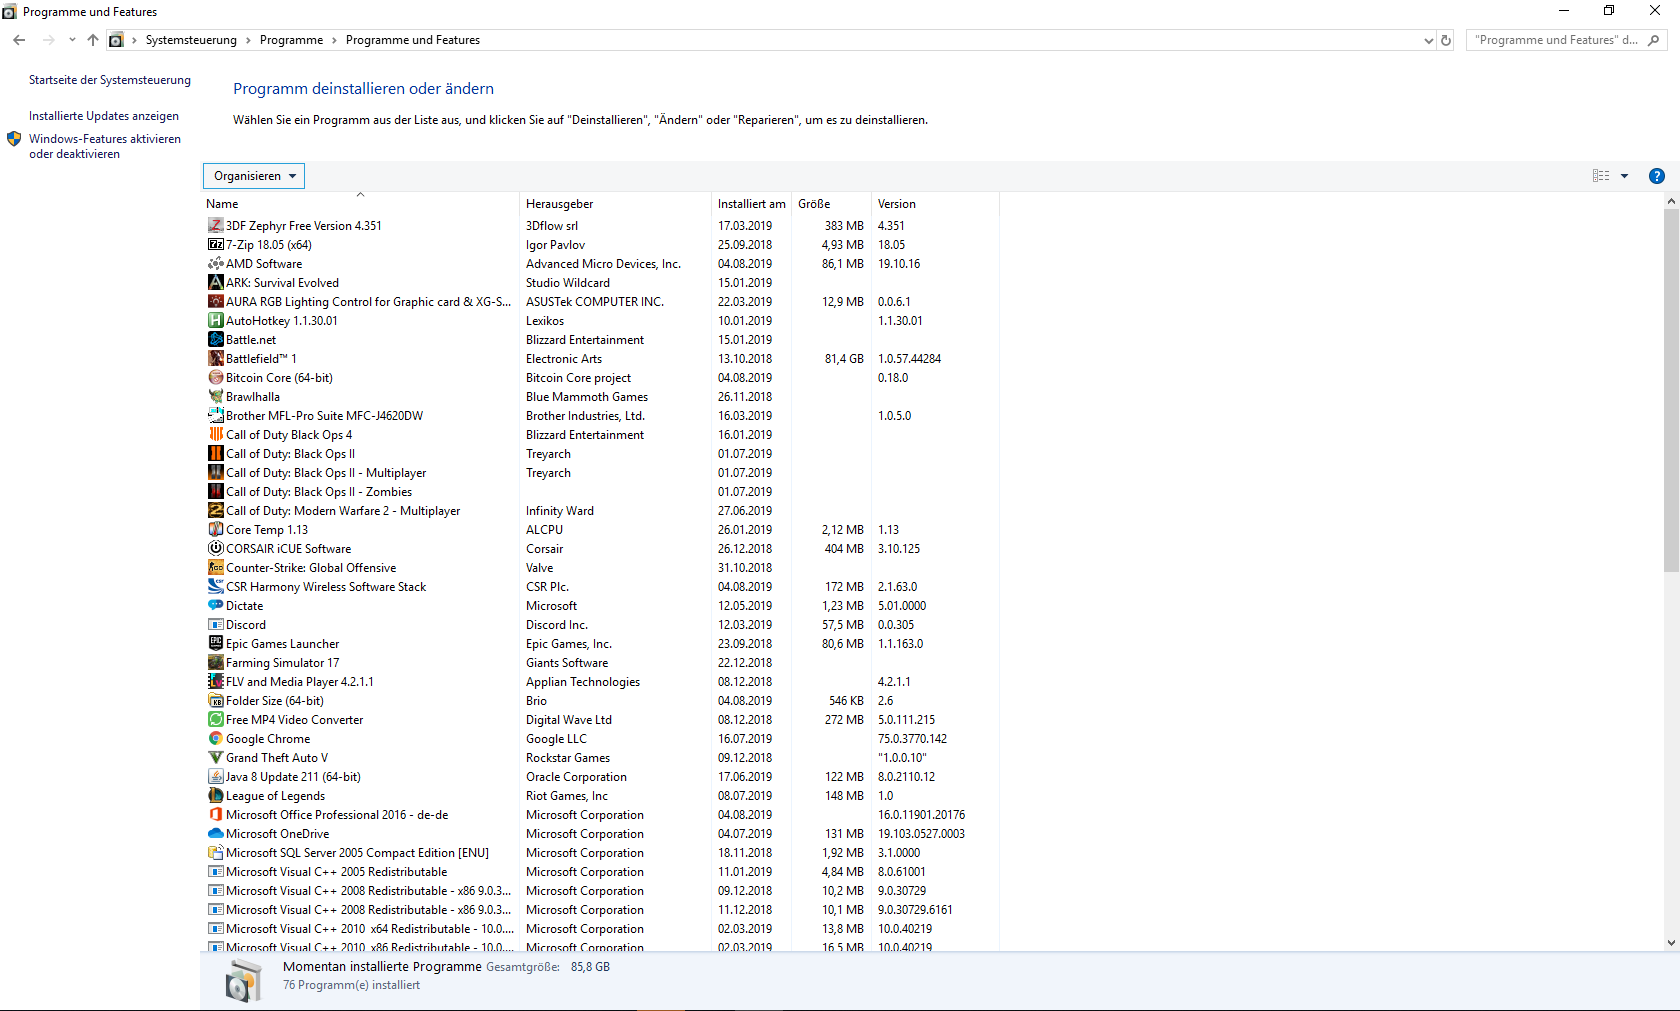Click the 7-Zip 18.05 program icon
This screenshot has height=1011, width=1680.
click(x=215, y=245)
